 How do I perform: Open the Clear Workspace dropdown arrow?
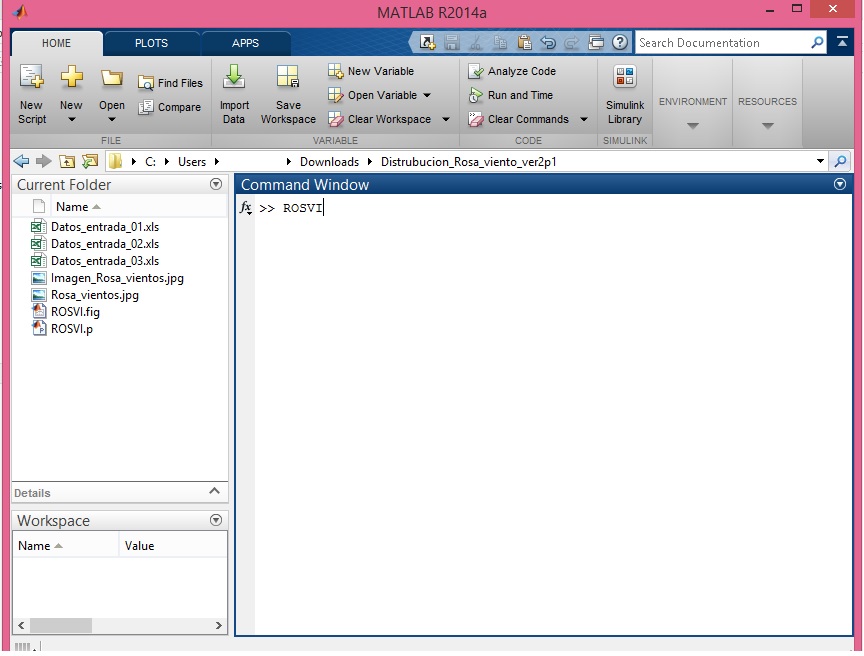(446, 119)
